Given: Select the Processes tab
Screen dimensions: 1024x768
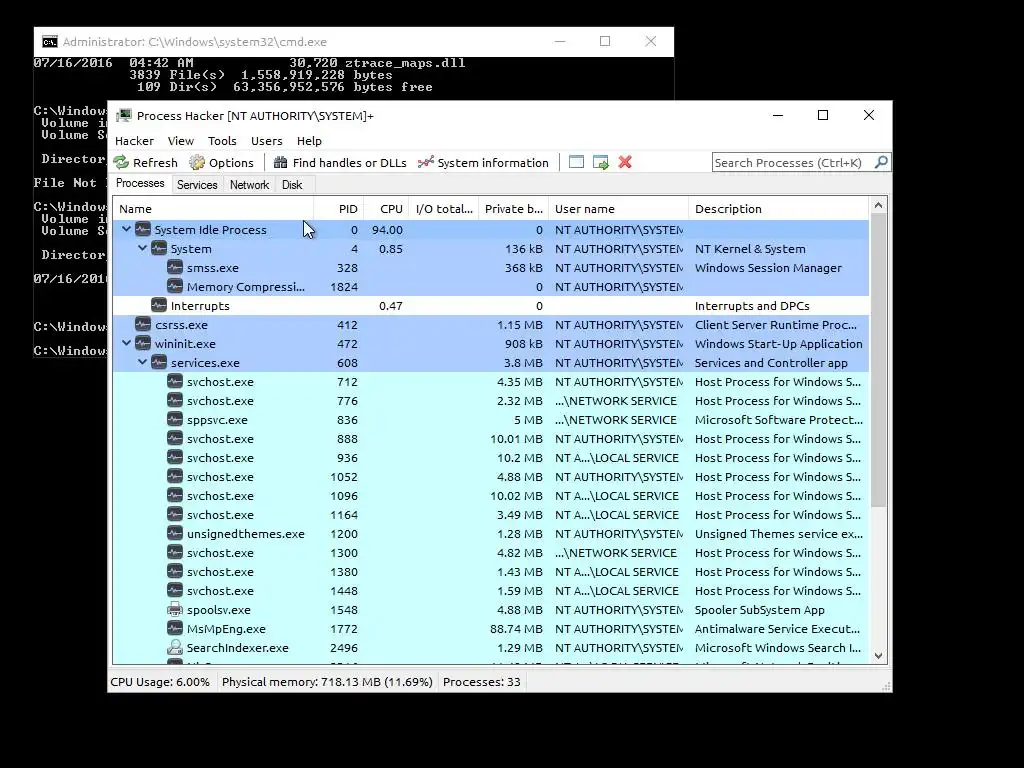Looking at the screenshot, I should coord(140,184).
